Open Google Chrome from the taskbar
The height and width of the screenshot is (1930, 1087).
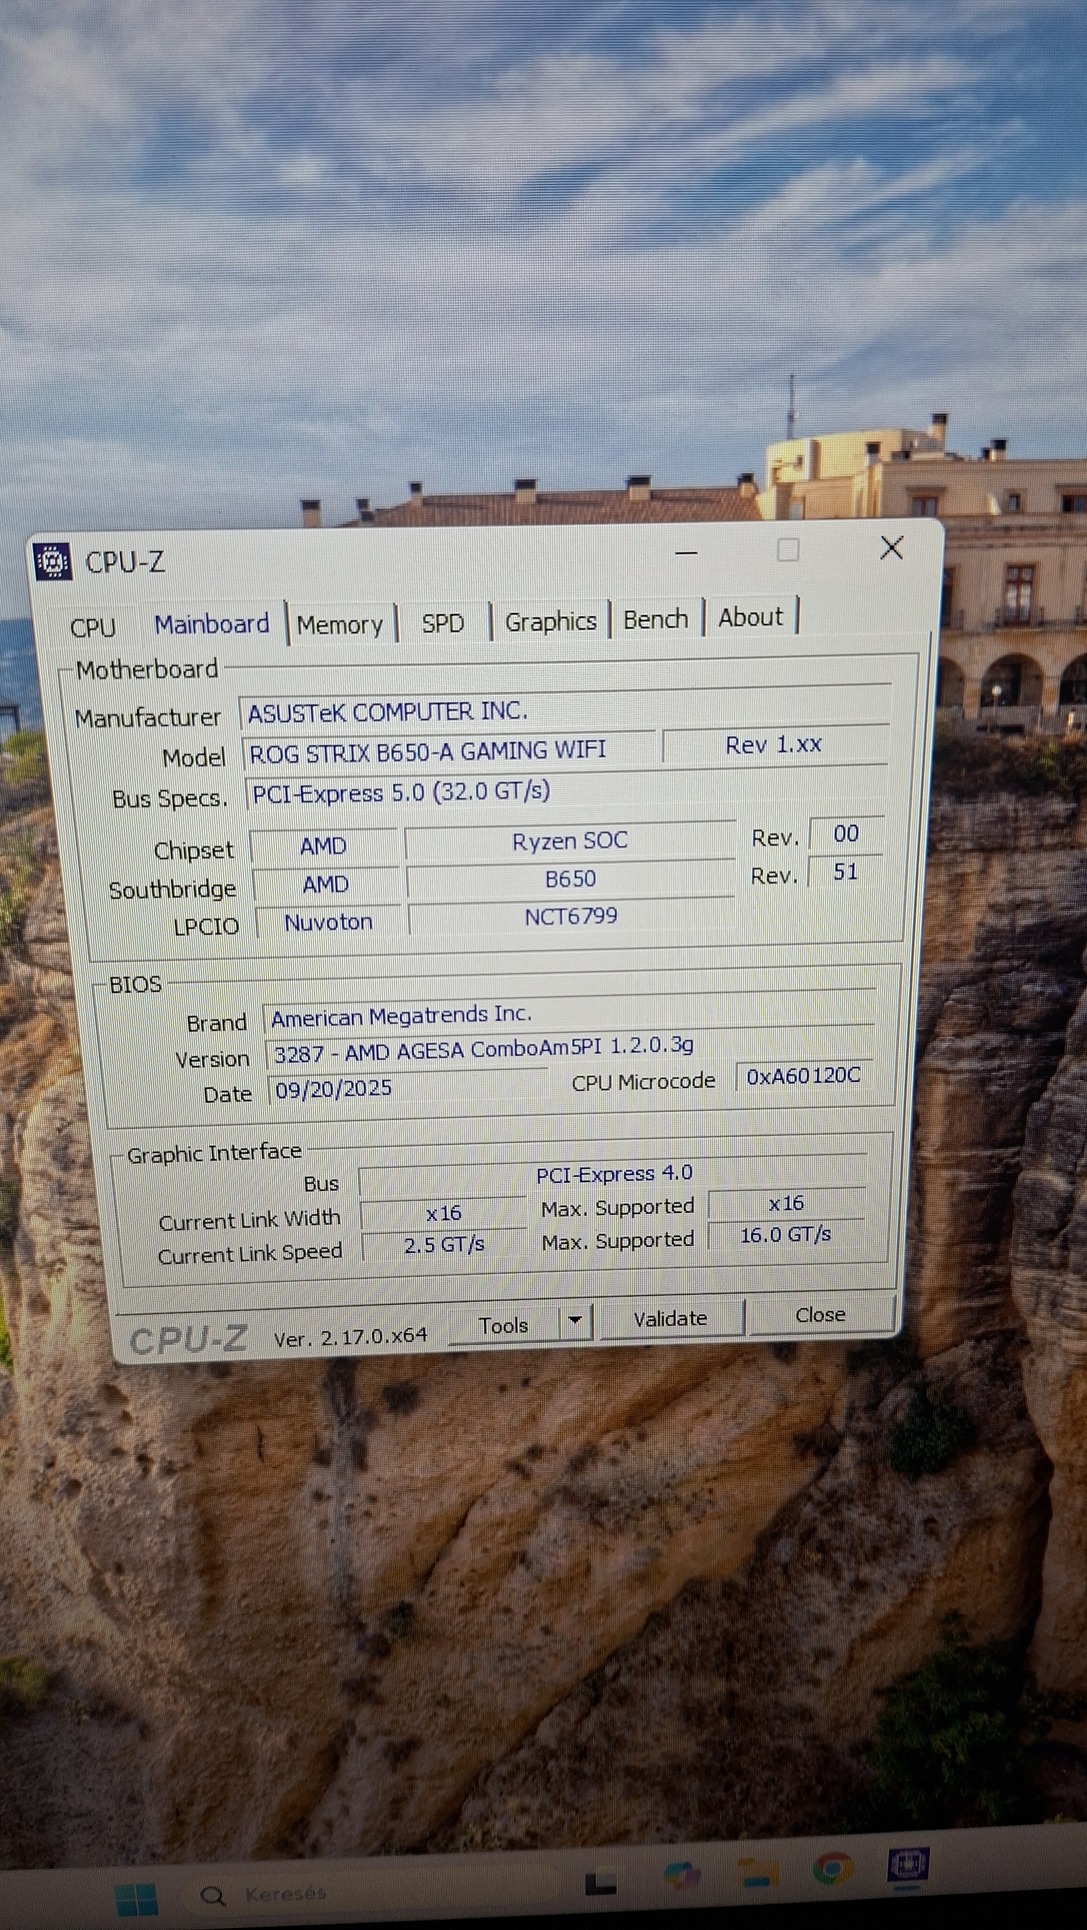pos(832,1868)
